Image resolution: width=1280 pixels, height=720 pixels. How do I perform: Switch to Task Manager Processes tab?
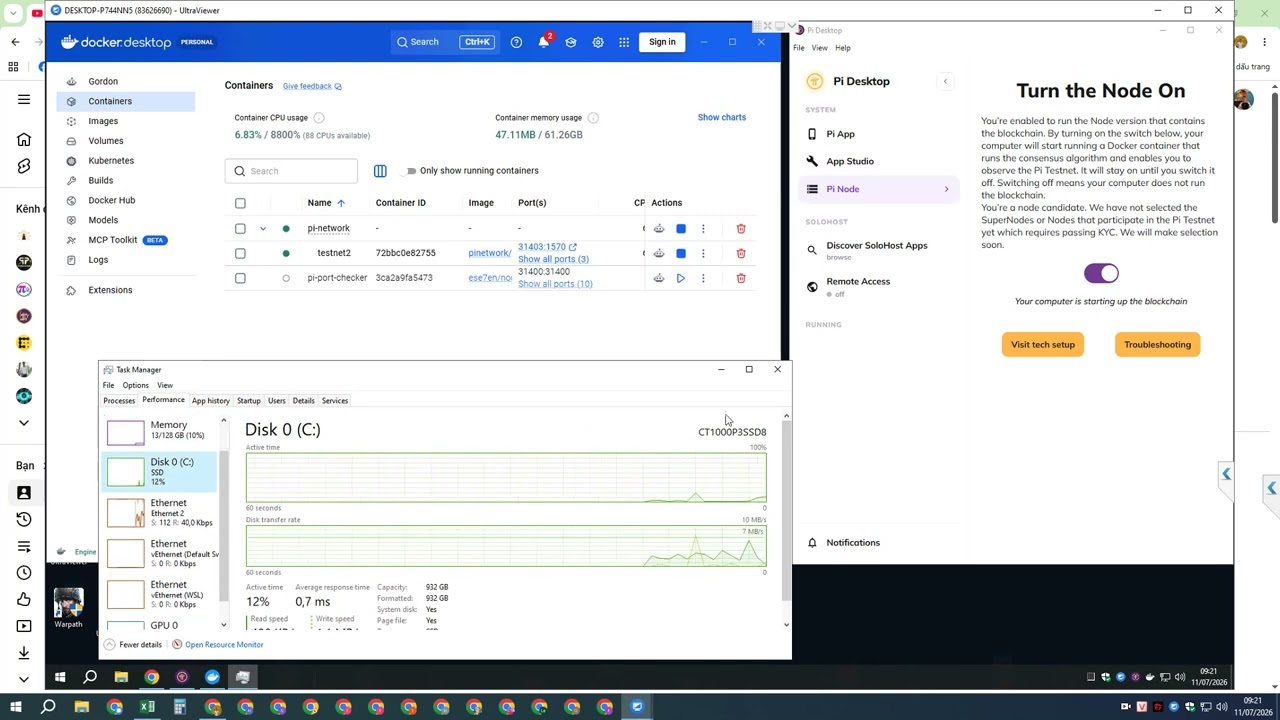(119, 401)
